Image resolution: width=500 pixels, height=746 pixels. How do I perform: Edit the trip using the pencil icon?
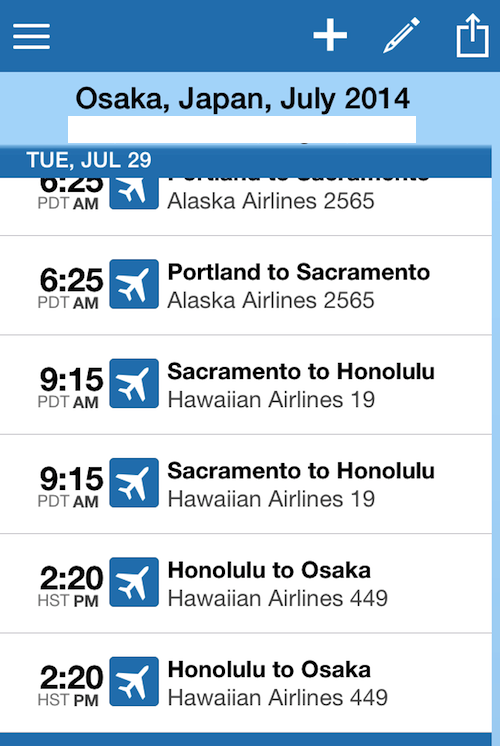(402, 35)
